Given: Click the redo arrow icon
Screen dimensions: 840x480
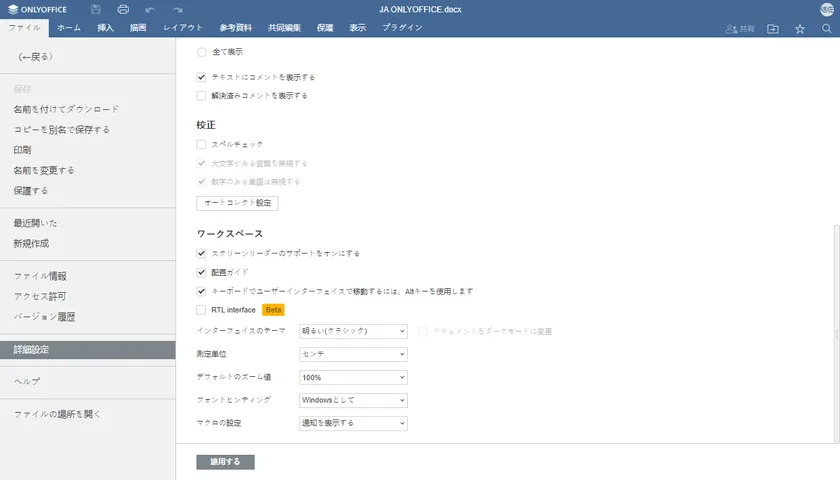Looking at the screenshot, I should pos(177,9).
